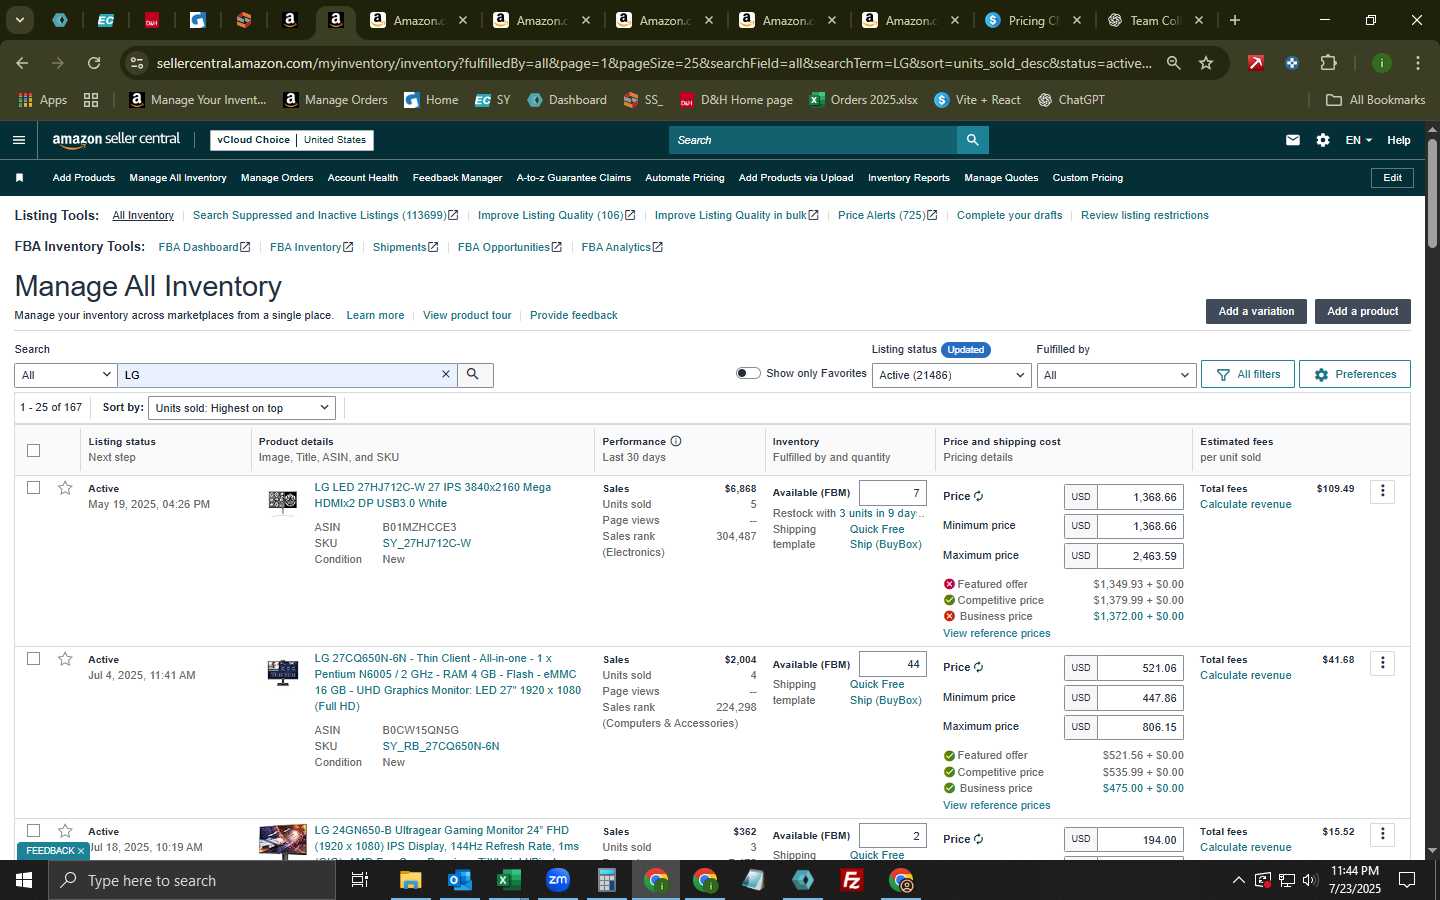Click Edit in the navigation bar
1440x900 pixels.
[1392, 178]
